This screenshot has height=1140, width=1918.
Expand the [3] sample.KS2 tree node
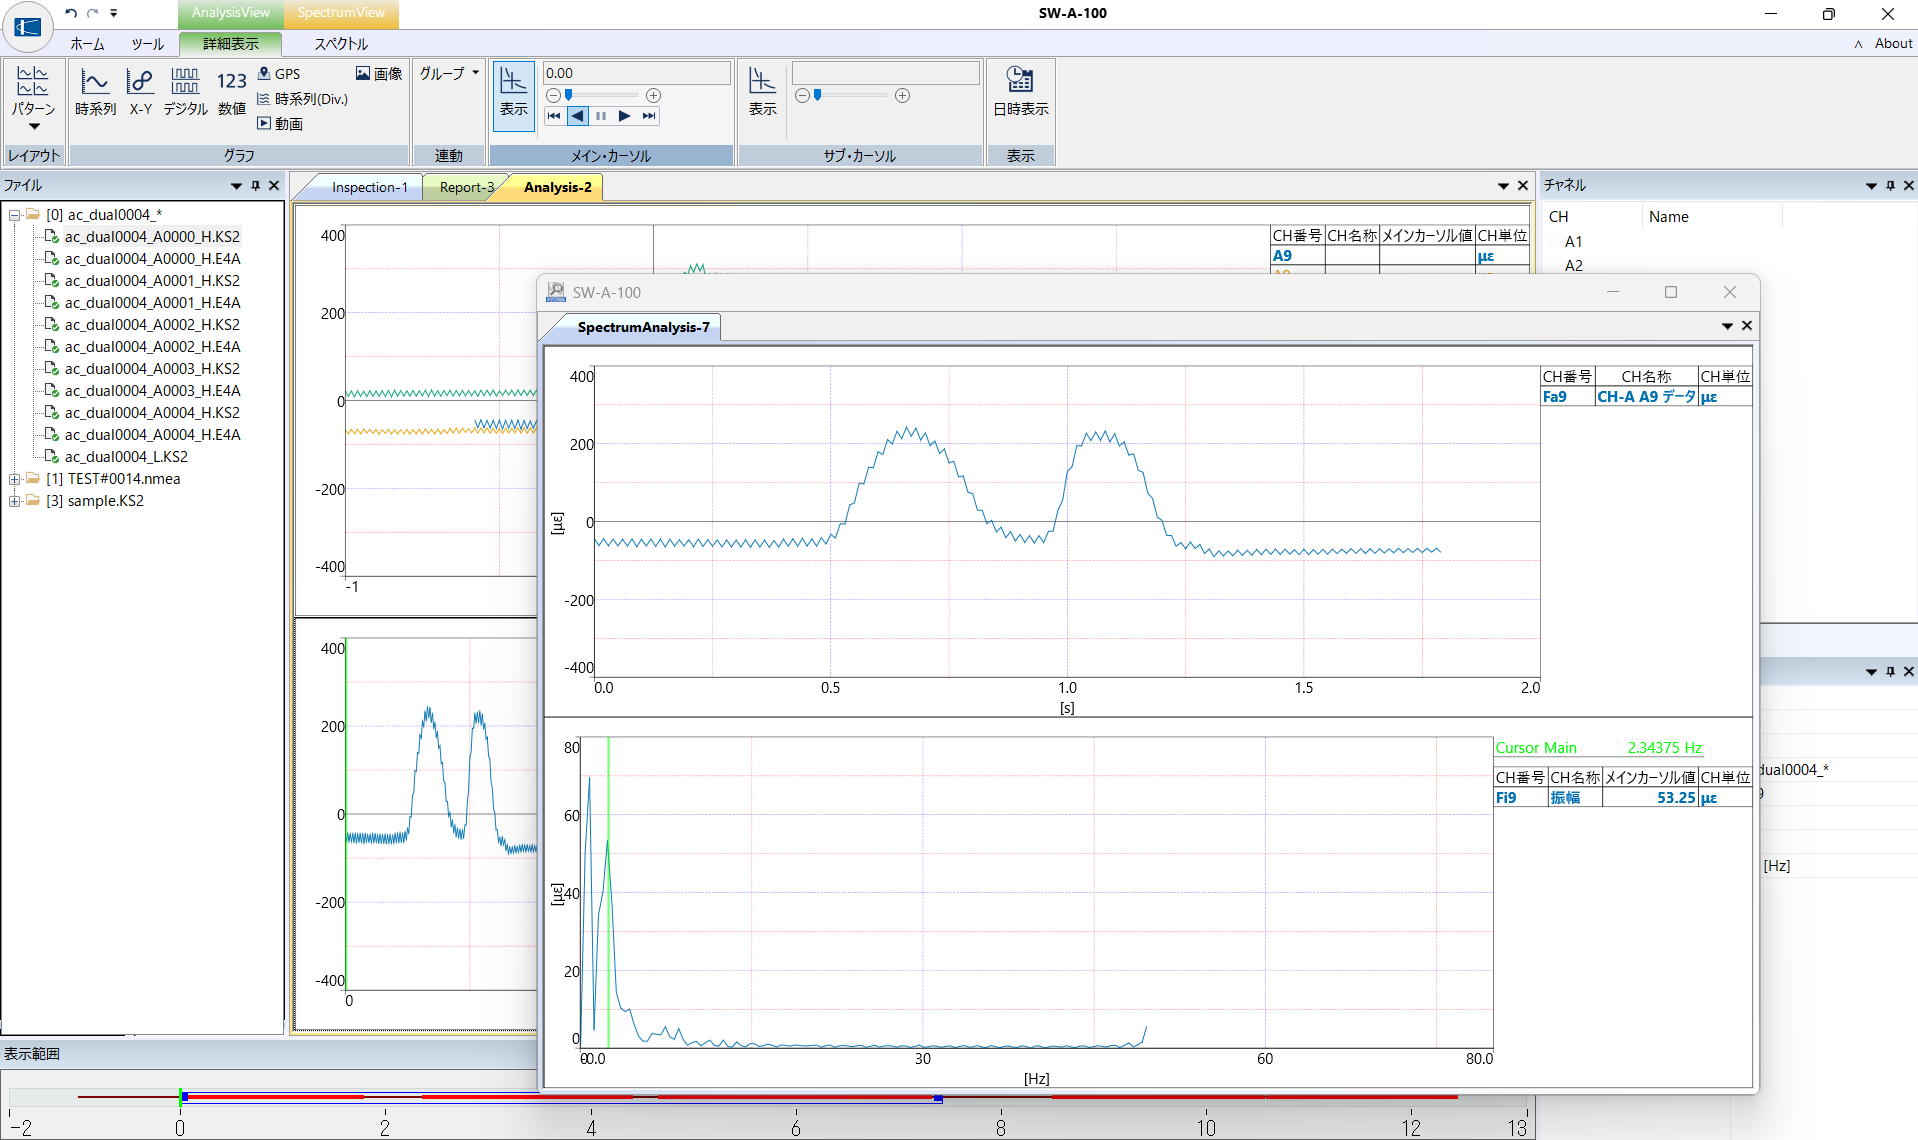point(15,501)
